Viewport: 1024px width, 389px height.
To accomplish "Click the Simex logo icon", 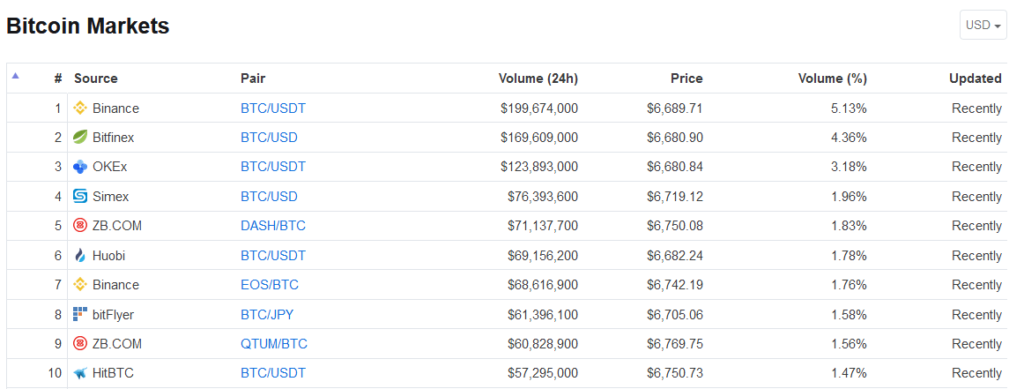I will [x=80, y=196].
